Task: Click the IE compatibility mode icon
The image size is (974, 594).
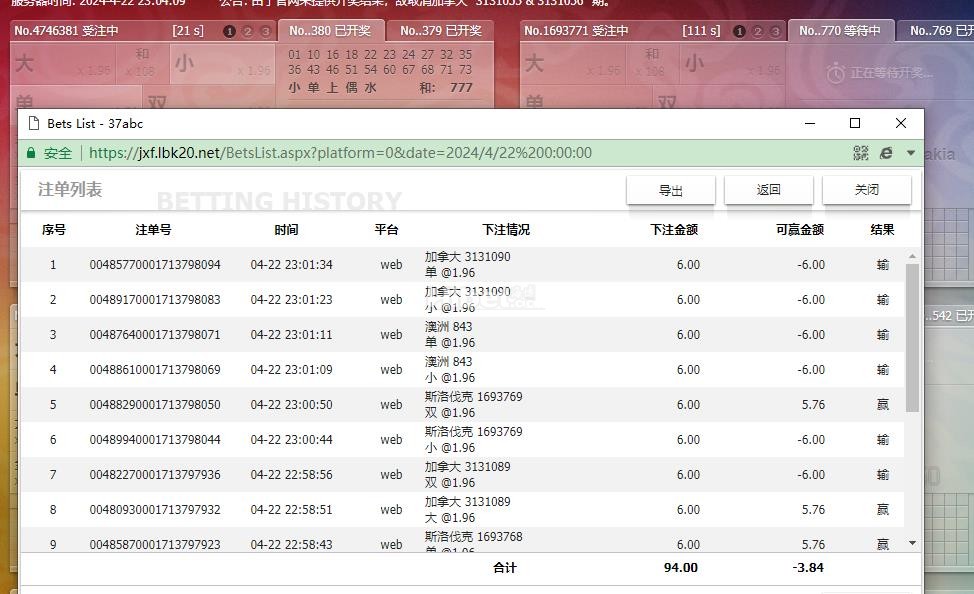Action: pos(886,153)
